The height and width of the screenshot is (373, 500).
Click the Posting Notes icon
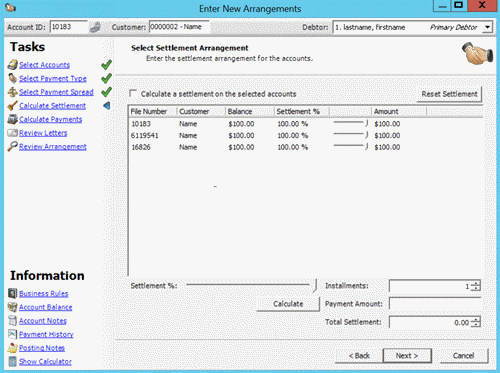click(13, 348)
